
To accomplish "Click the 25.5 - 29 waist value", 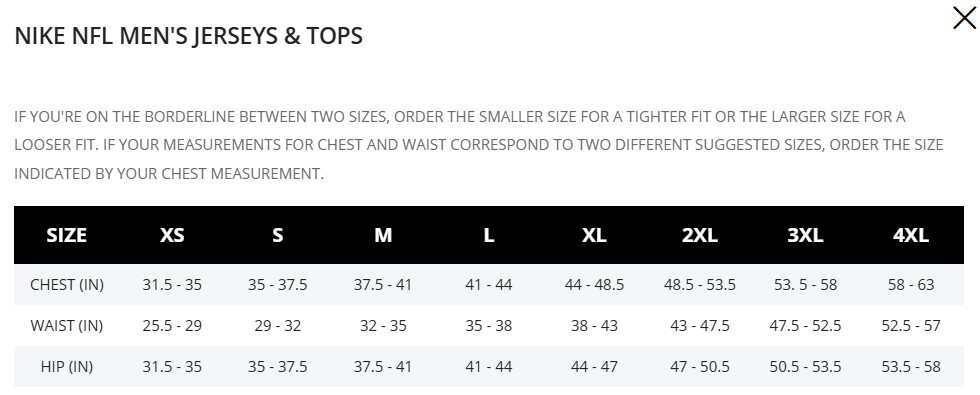I will point(172,326).
